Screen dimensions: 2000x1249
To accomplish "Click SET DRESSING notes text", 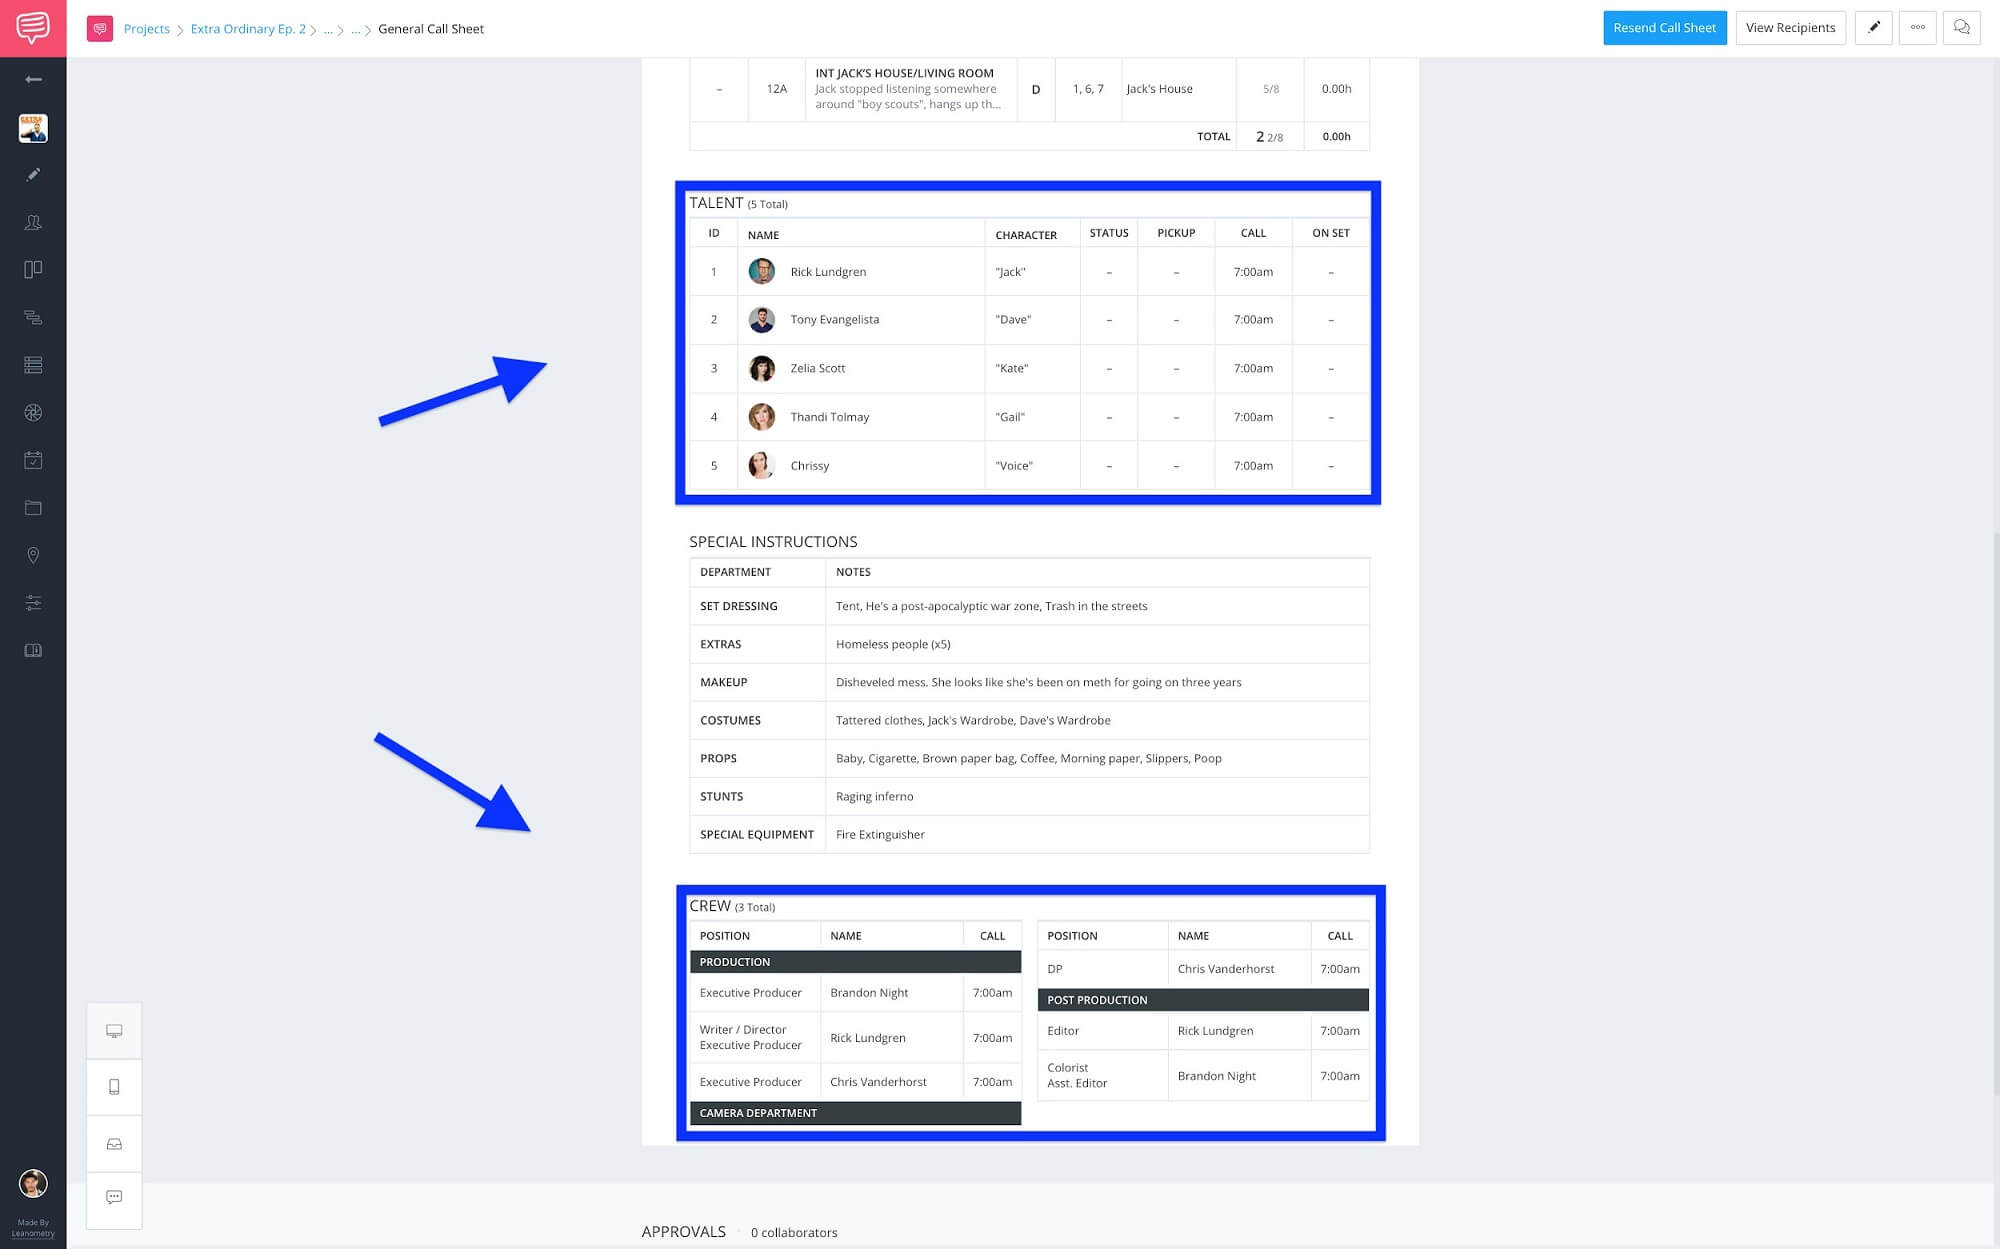I will pyautogui.click(x=991, y=606).
